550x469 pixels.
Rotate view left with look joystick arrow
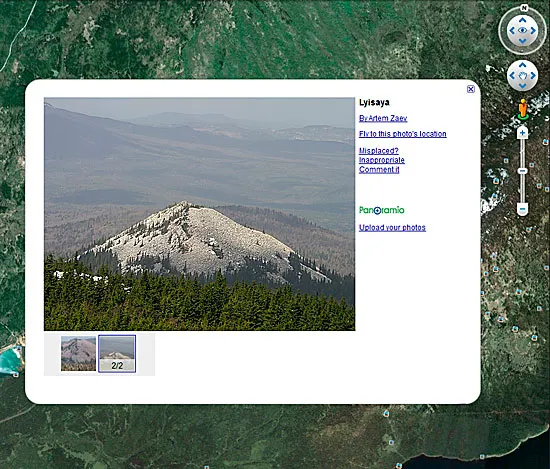click(512, 31)
